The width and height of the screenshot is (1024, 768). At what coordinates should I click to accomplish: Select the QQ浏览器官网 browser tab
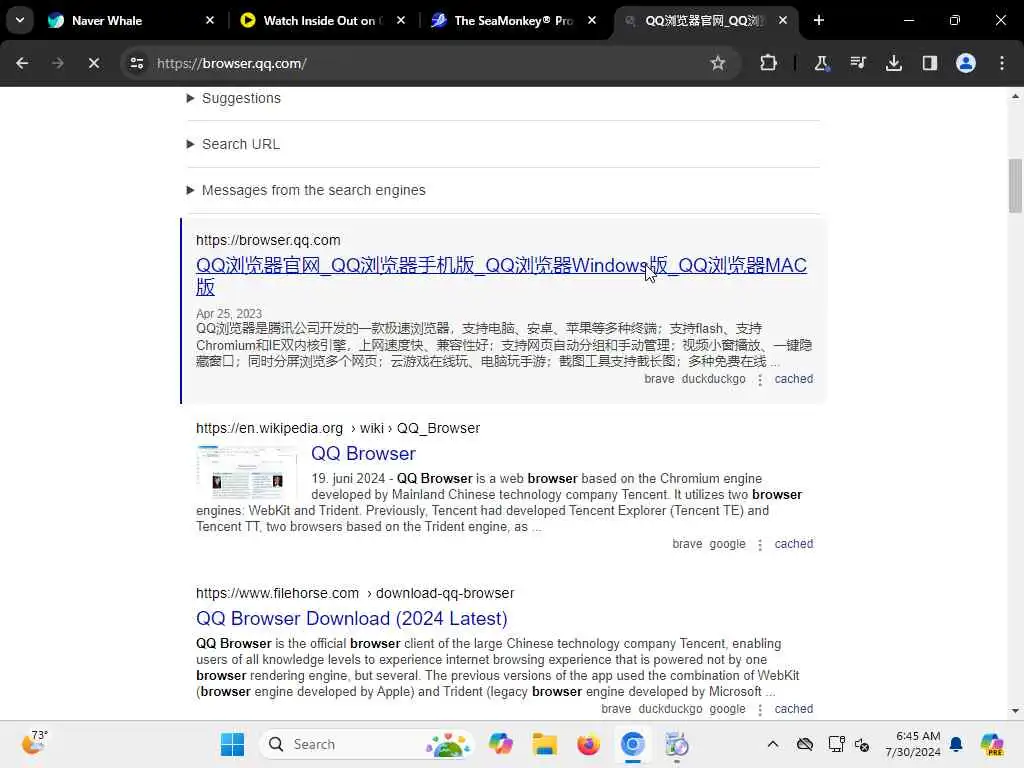tap(704, 20)
